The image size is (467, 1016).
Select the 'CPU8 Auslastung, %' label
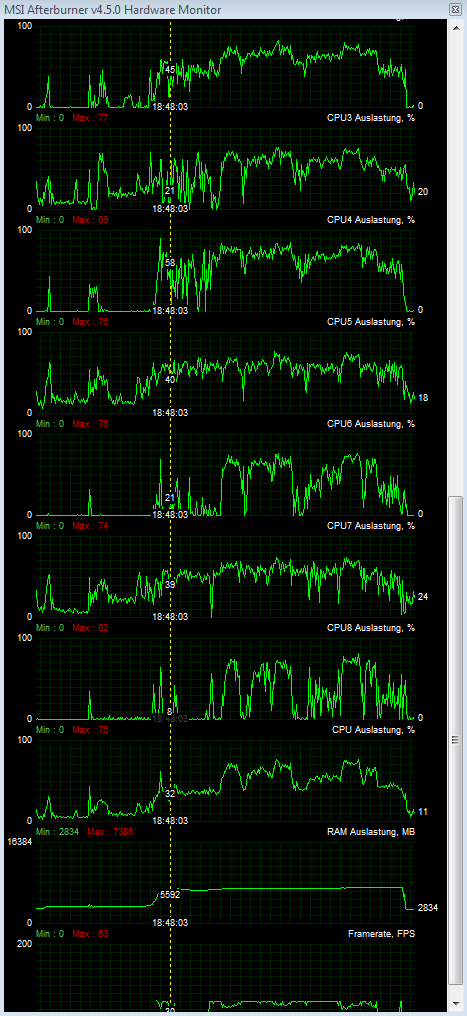coord(370,628)
